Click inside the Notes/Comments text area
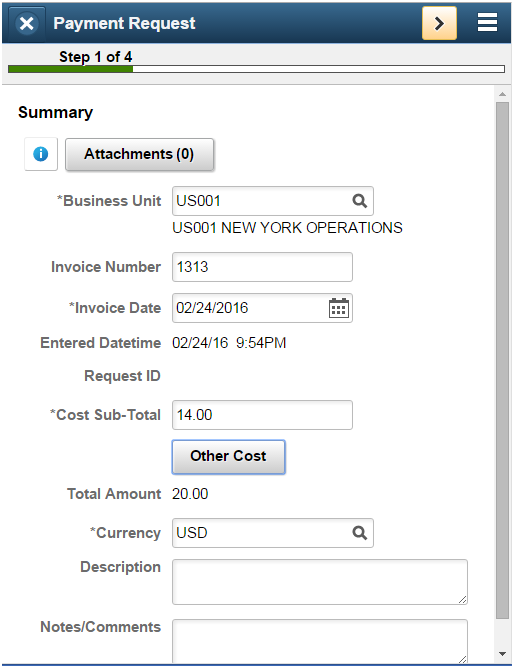Screen dimensions: 514x668 (320, 641)
